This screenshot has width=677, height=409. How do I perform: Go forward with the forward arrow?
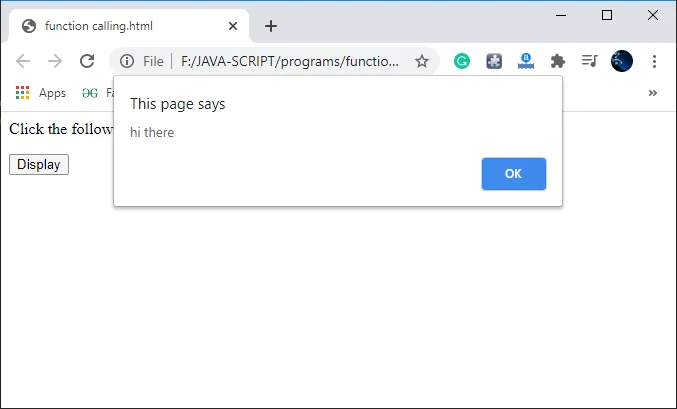[55, 61]
